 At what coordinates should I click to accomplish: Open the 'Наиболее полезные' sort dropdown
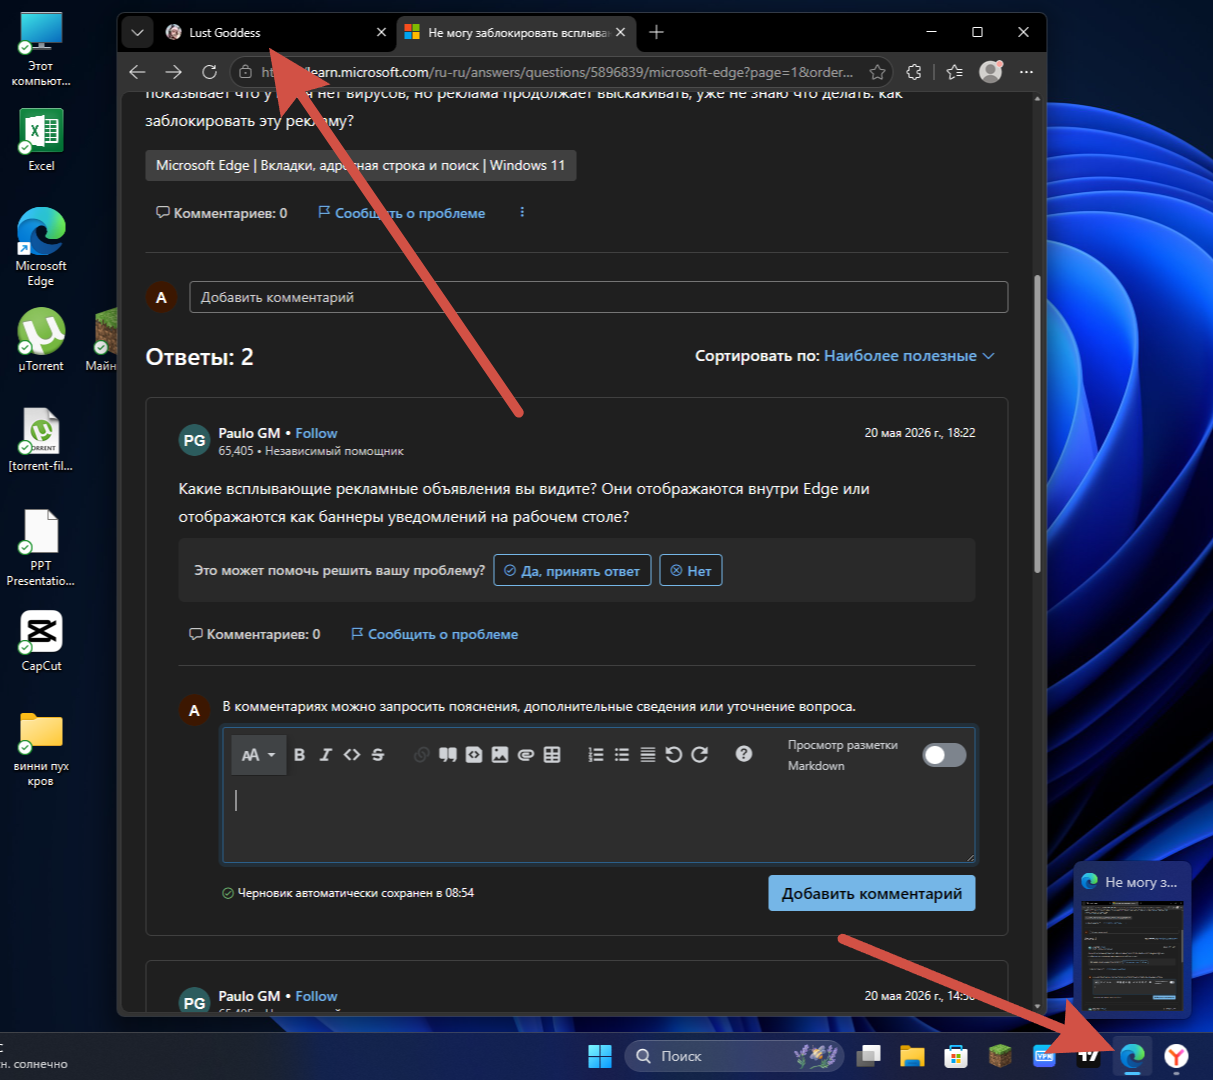click(909, 356)
